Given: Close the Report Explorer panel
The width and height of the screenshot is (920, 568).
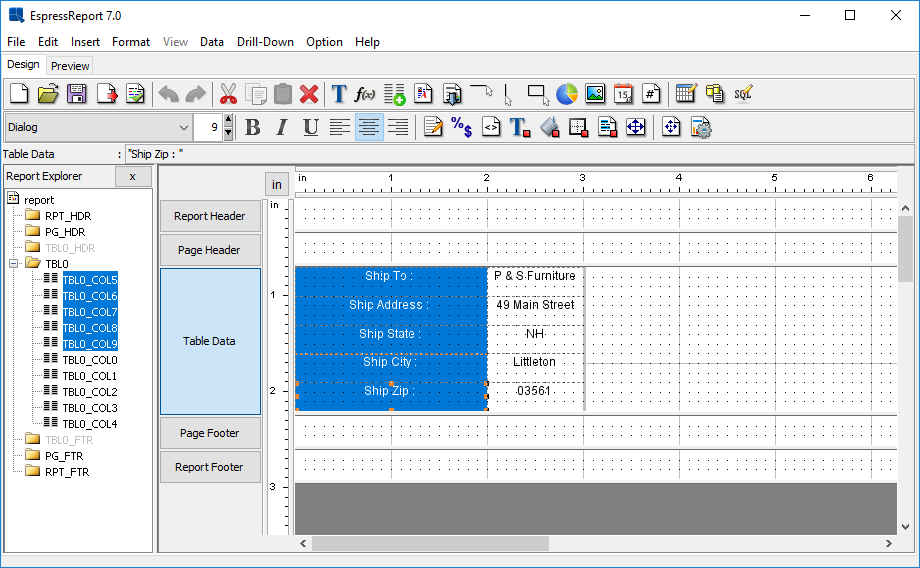Looking at the screenshot, I should click(x=133, y=176).
